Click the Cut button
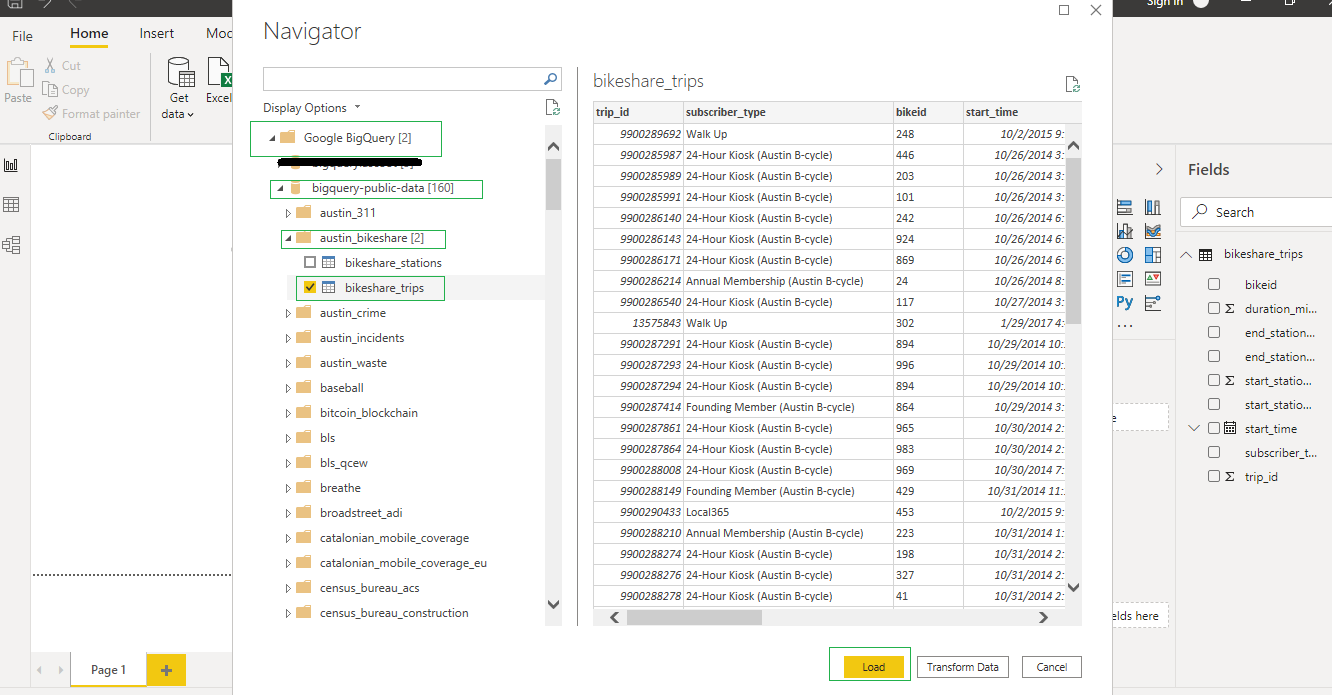Image resolution: width=1332 pixels, height=695 pixels. point(62,65)
